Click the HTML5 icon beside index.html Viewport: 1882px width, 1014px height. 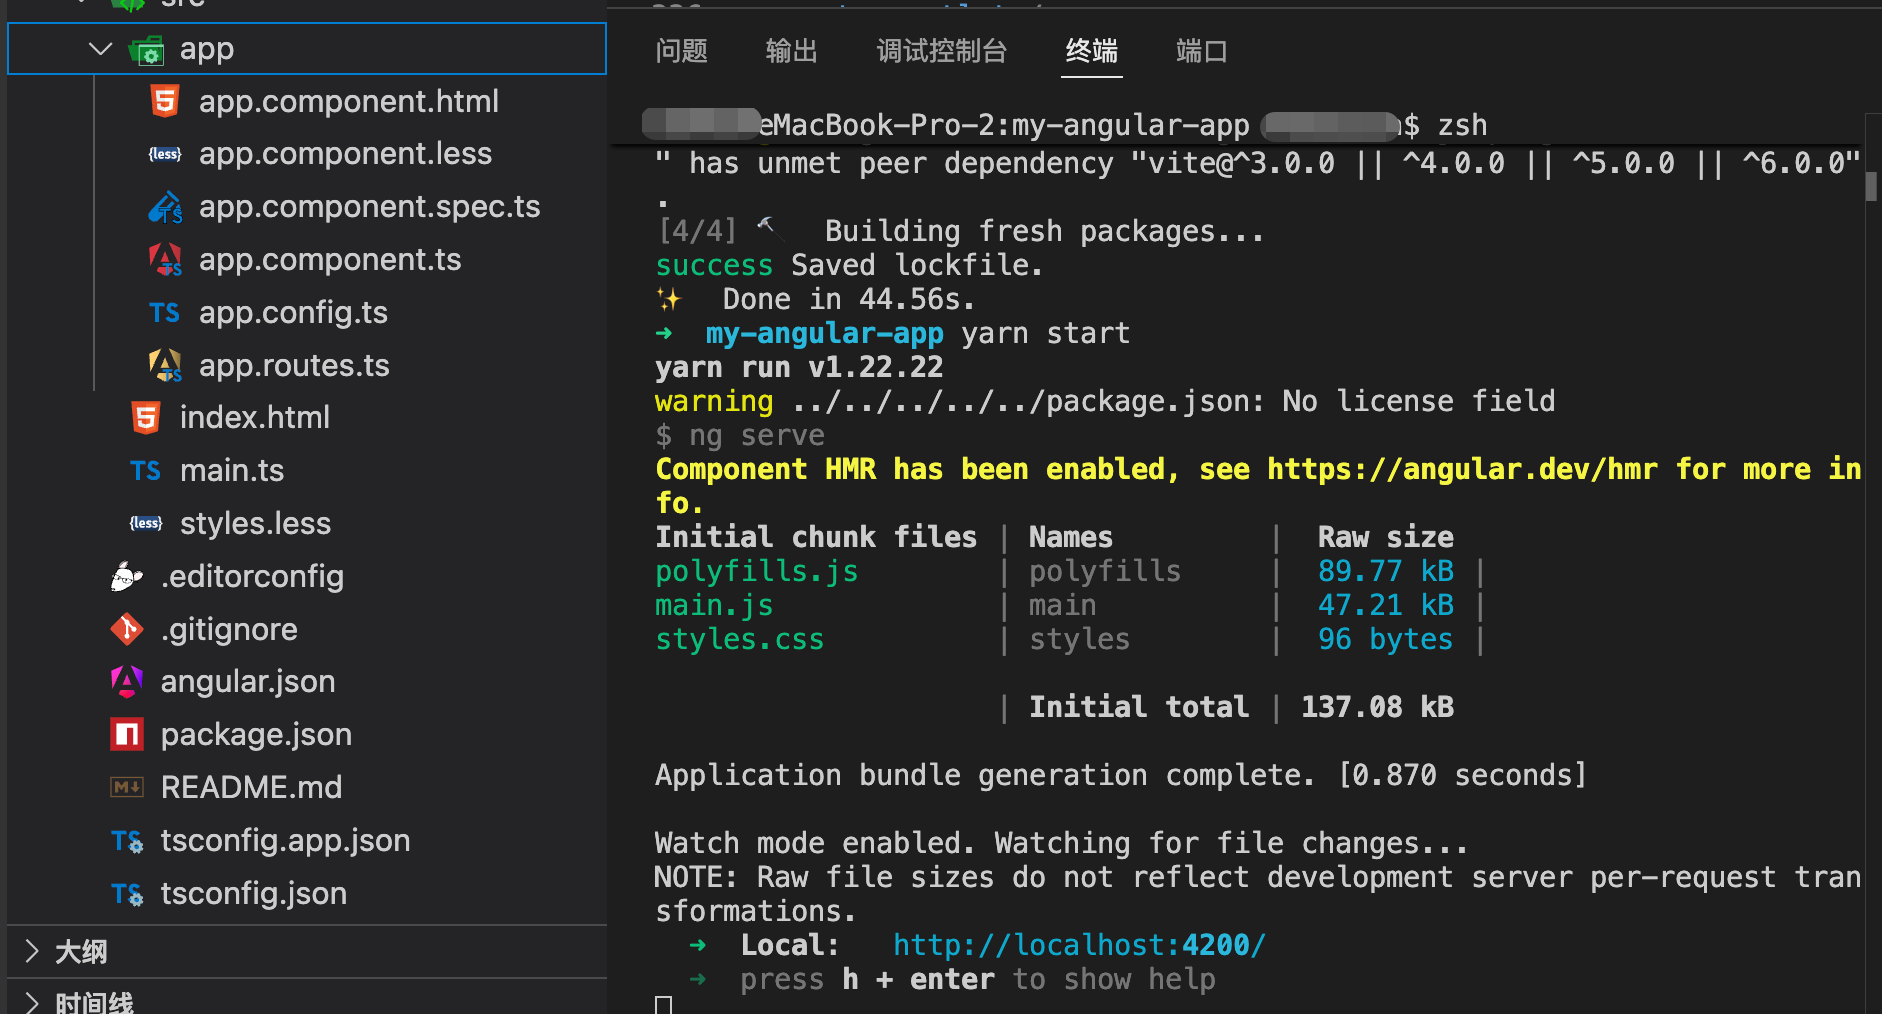click(x=146, y=418)
